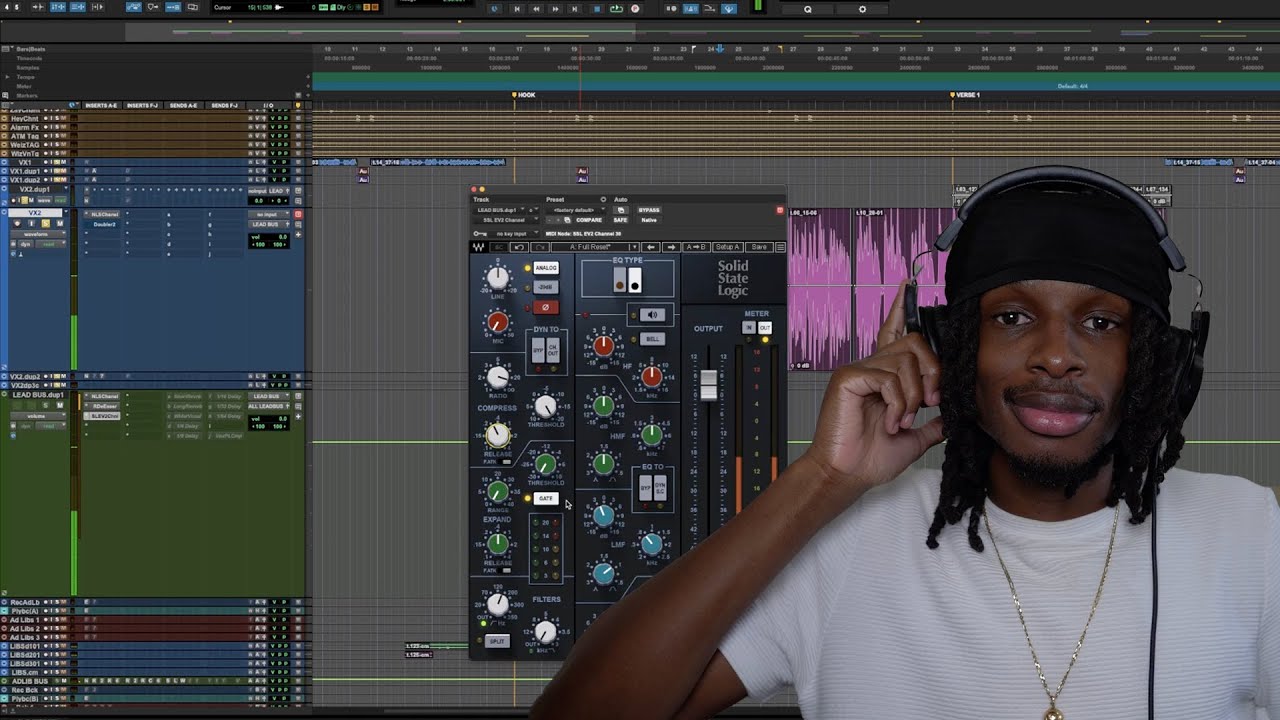
Task: Click the Native format button
Action: point(649,220)
